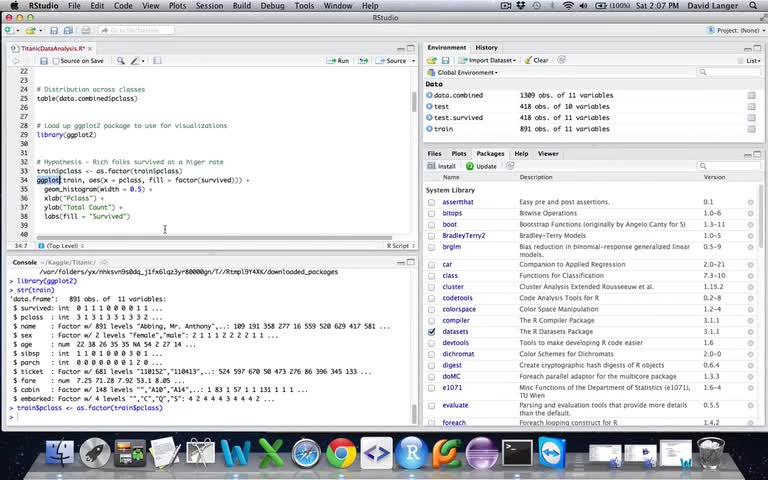Open the Session menu
The image size is (768, 480).
209,6
